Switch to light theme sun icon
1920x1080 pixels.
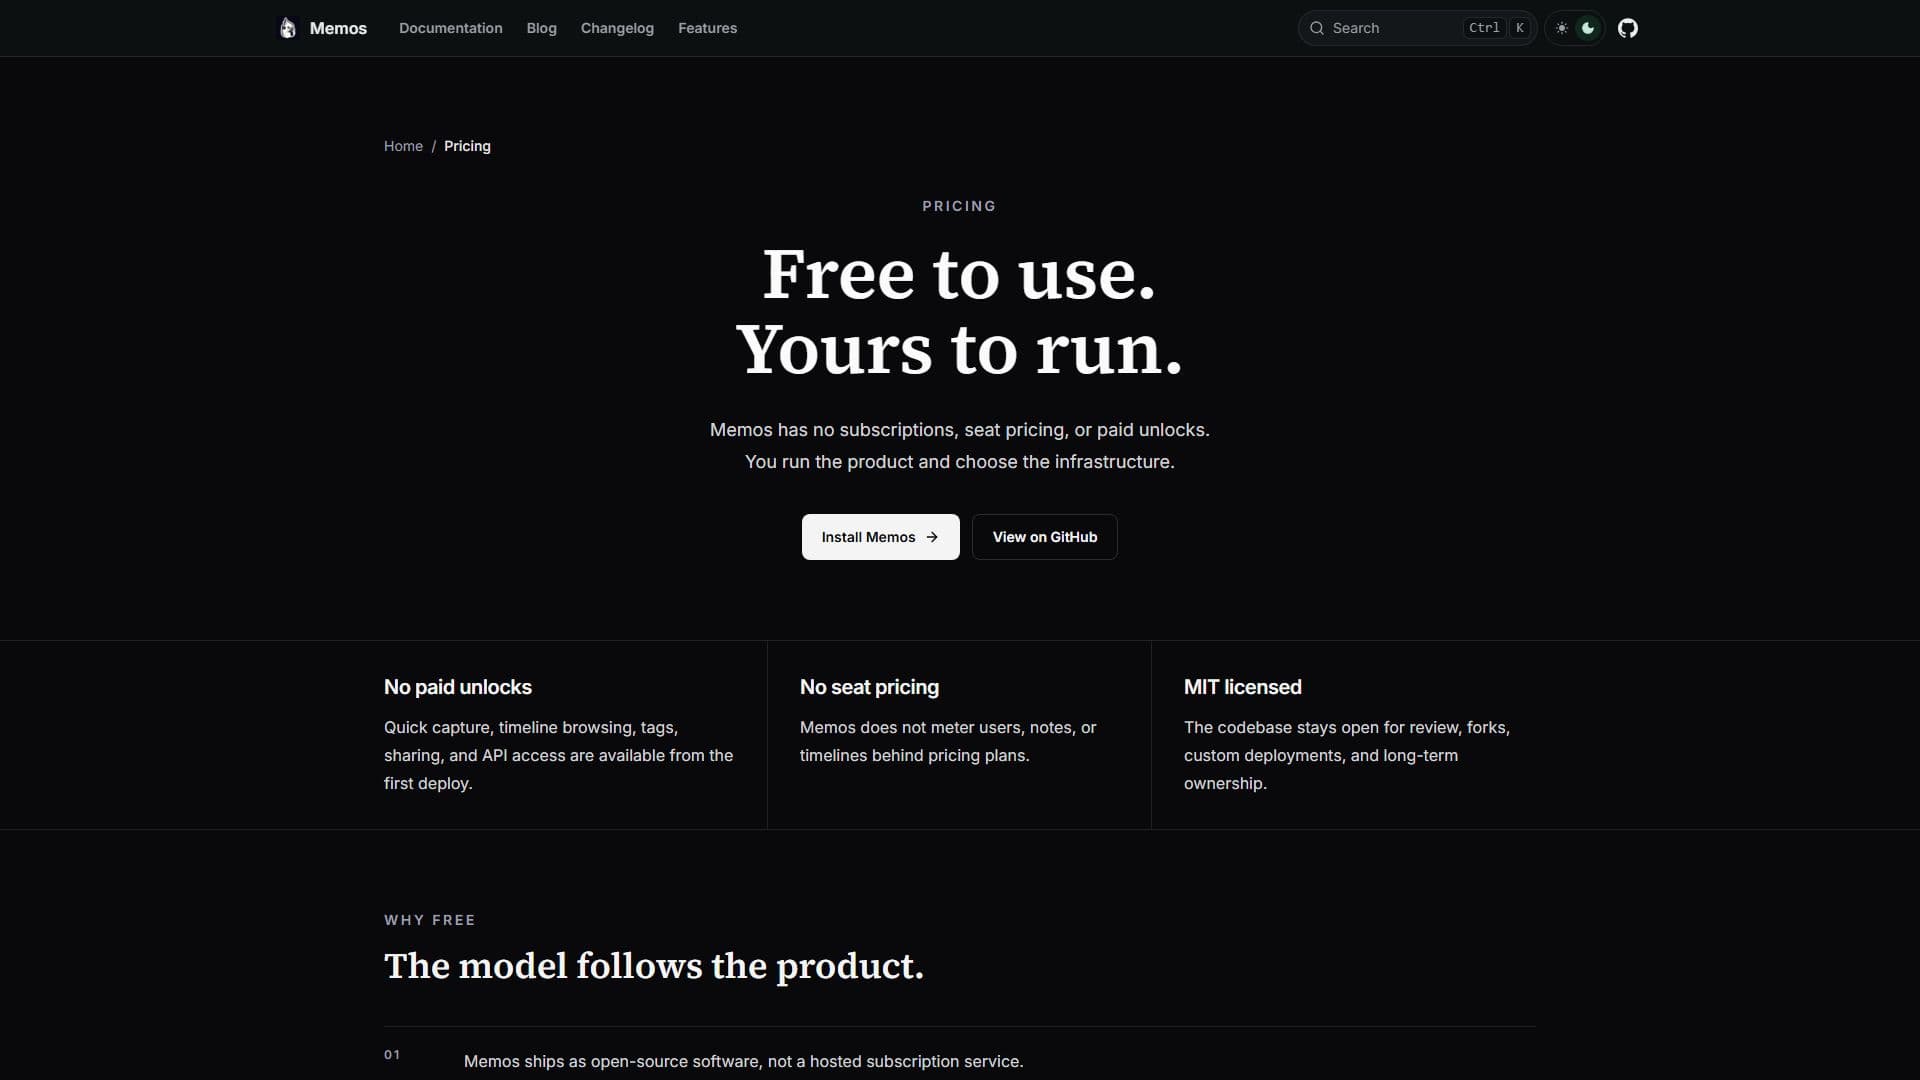pyautogui.click(x=1562, y=28)
